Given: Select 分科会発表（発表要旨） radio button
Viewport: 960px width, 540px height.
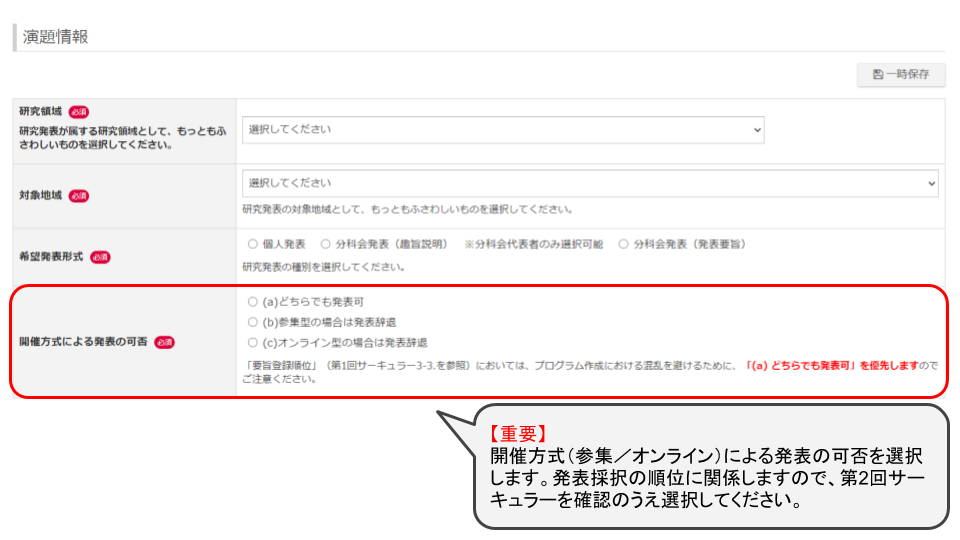Looking at the screenshot, I should pos(624,244).
